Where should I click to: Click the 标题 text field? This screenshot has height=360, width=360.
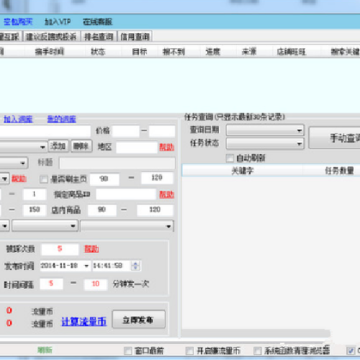click(x=117, y=163)
